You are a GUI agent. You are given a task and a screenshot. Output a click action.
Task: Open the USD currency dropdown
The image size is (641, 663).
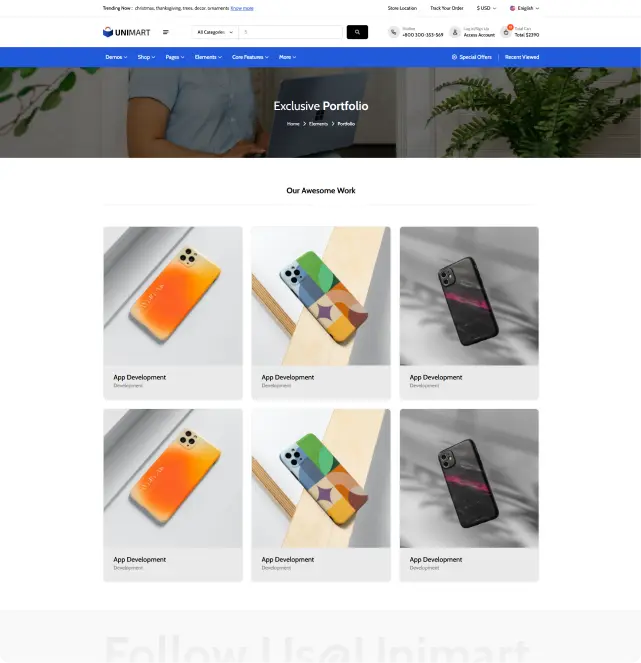[486, 8]
